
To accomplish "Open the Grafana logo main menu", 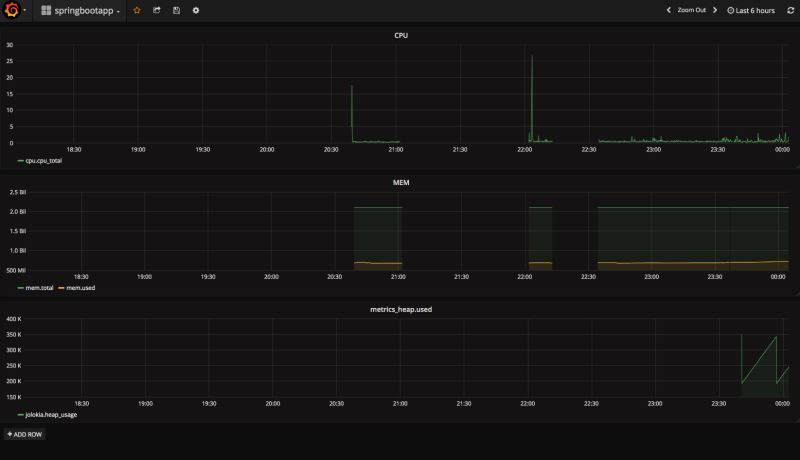I will point(12,10).
